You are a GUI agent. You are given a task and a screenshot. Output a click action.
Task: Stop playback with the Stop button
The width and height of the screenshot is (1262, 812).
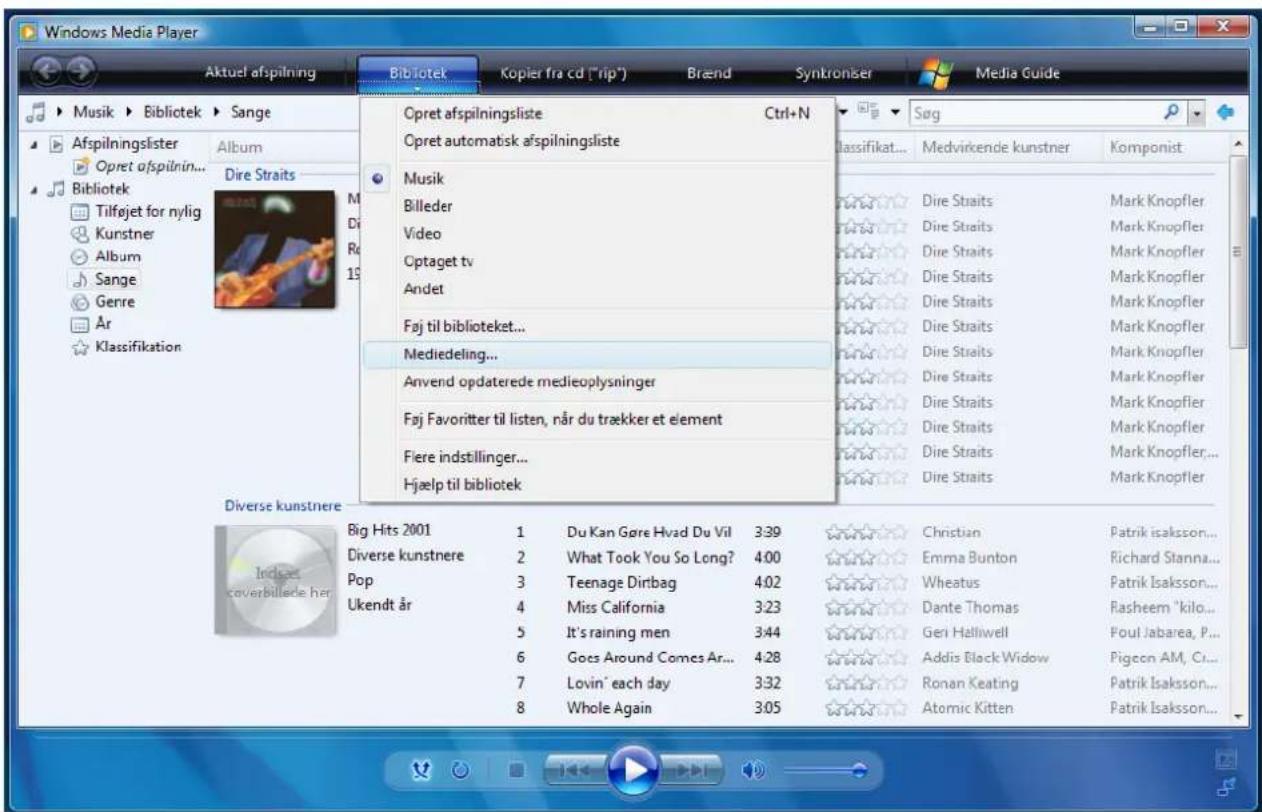[516, 772]
